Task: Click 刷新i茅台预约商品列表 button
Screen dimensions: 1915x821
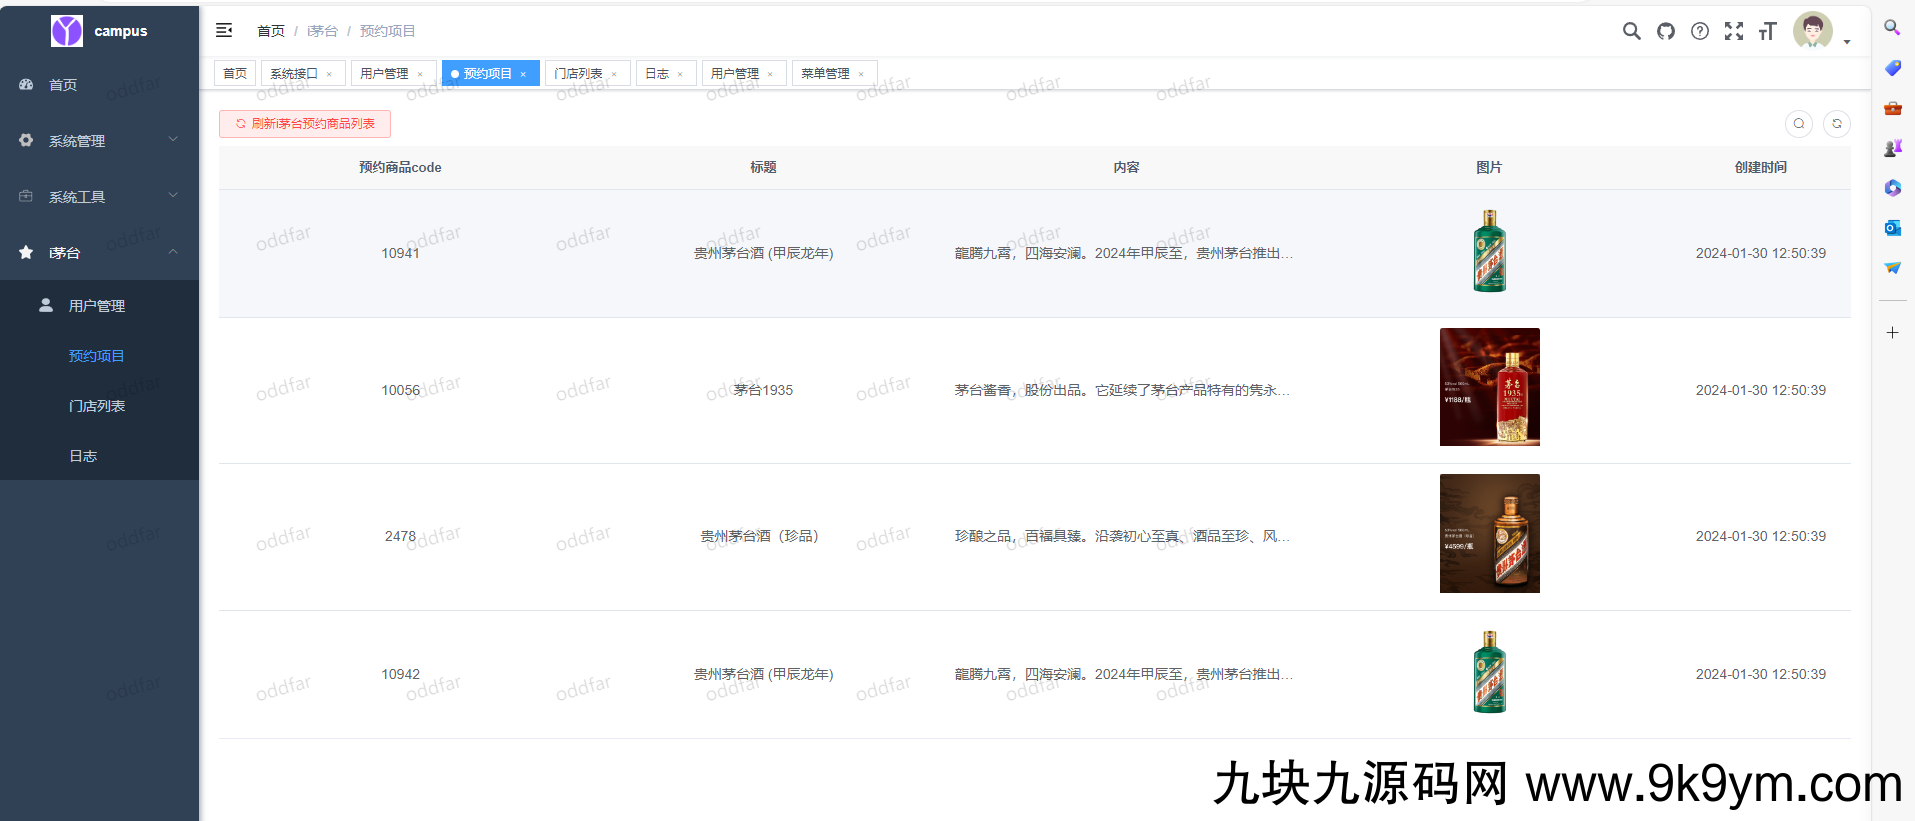Action: (305, 124)
